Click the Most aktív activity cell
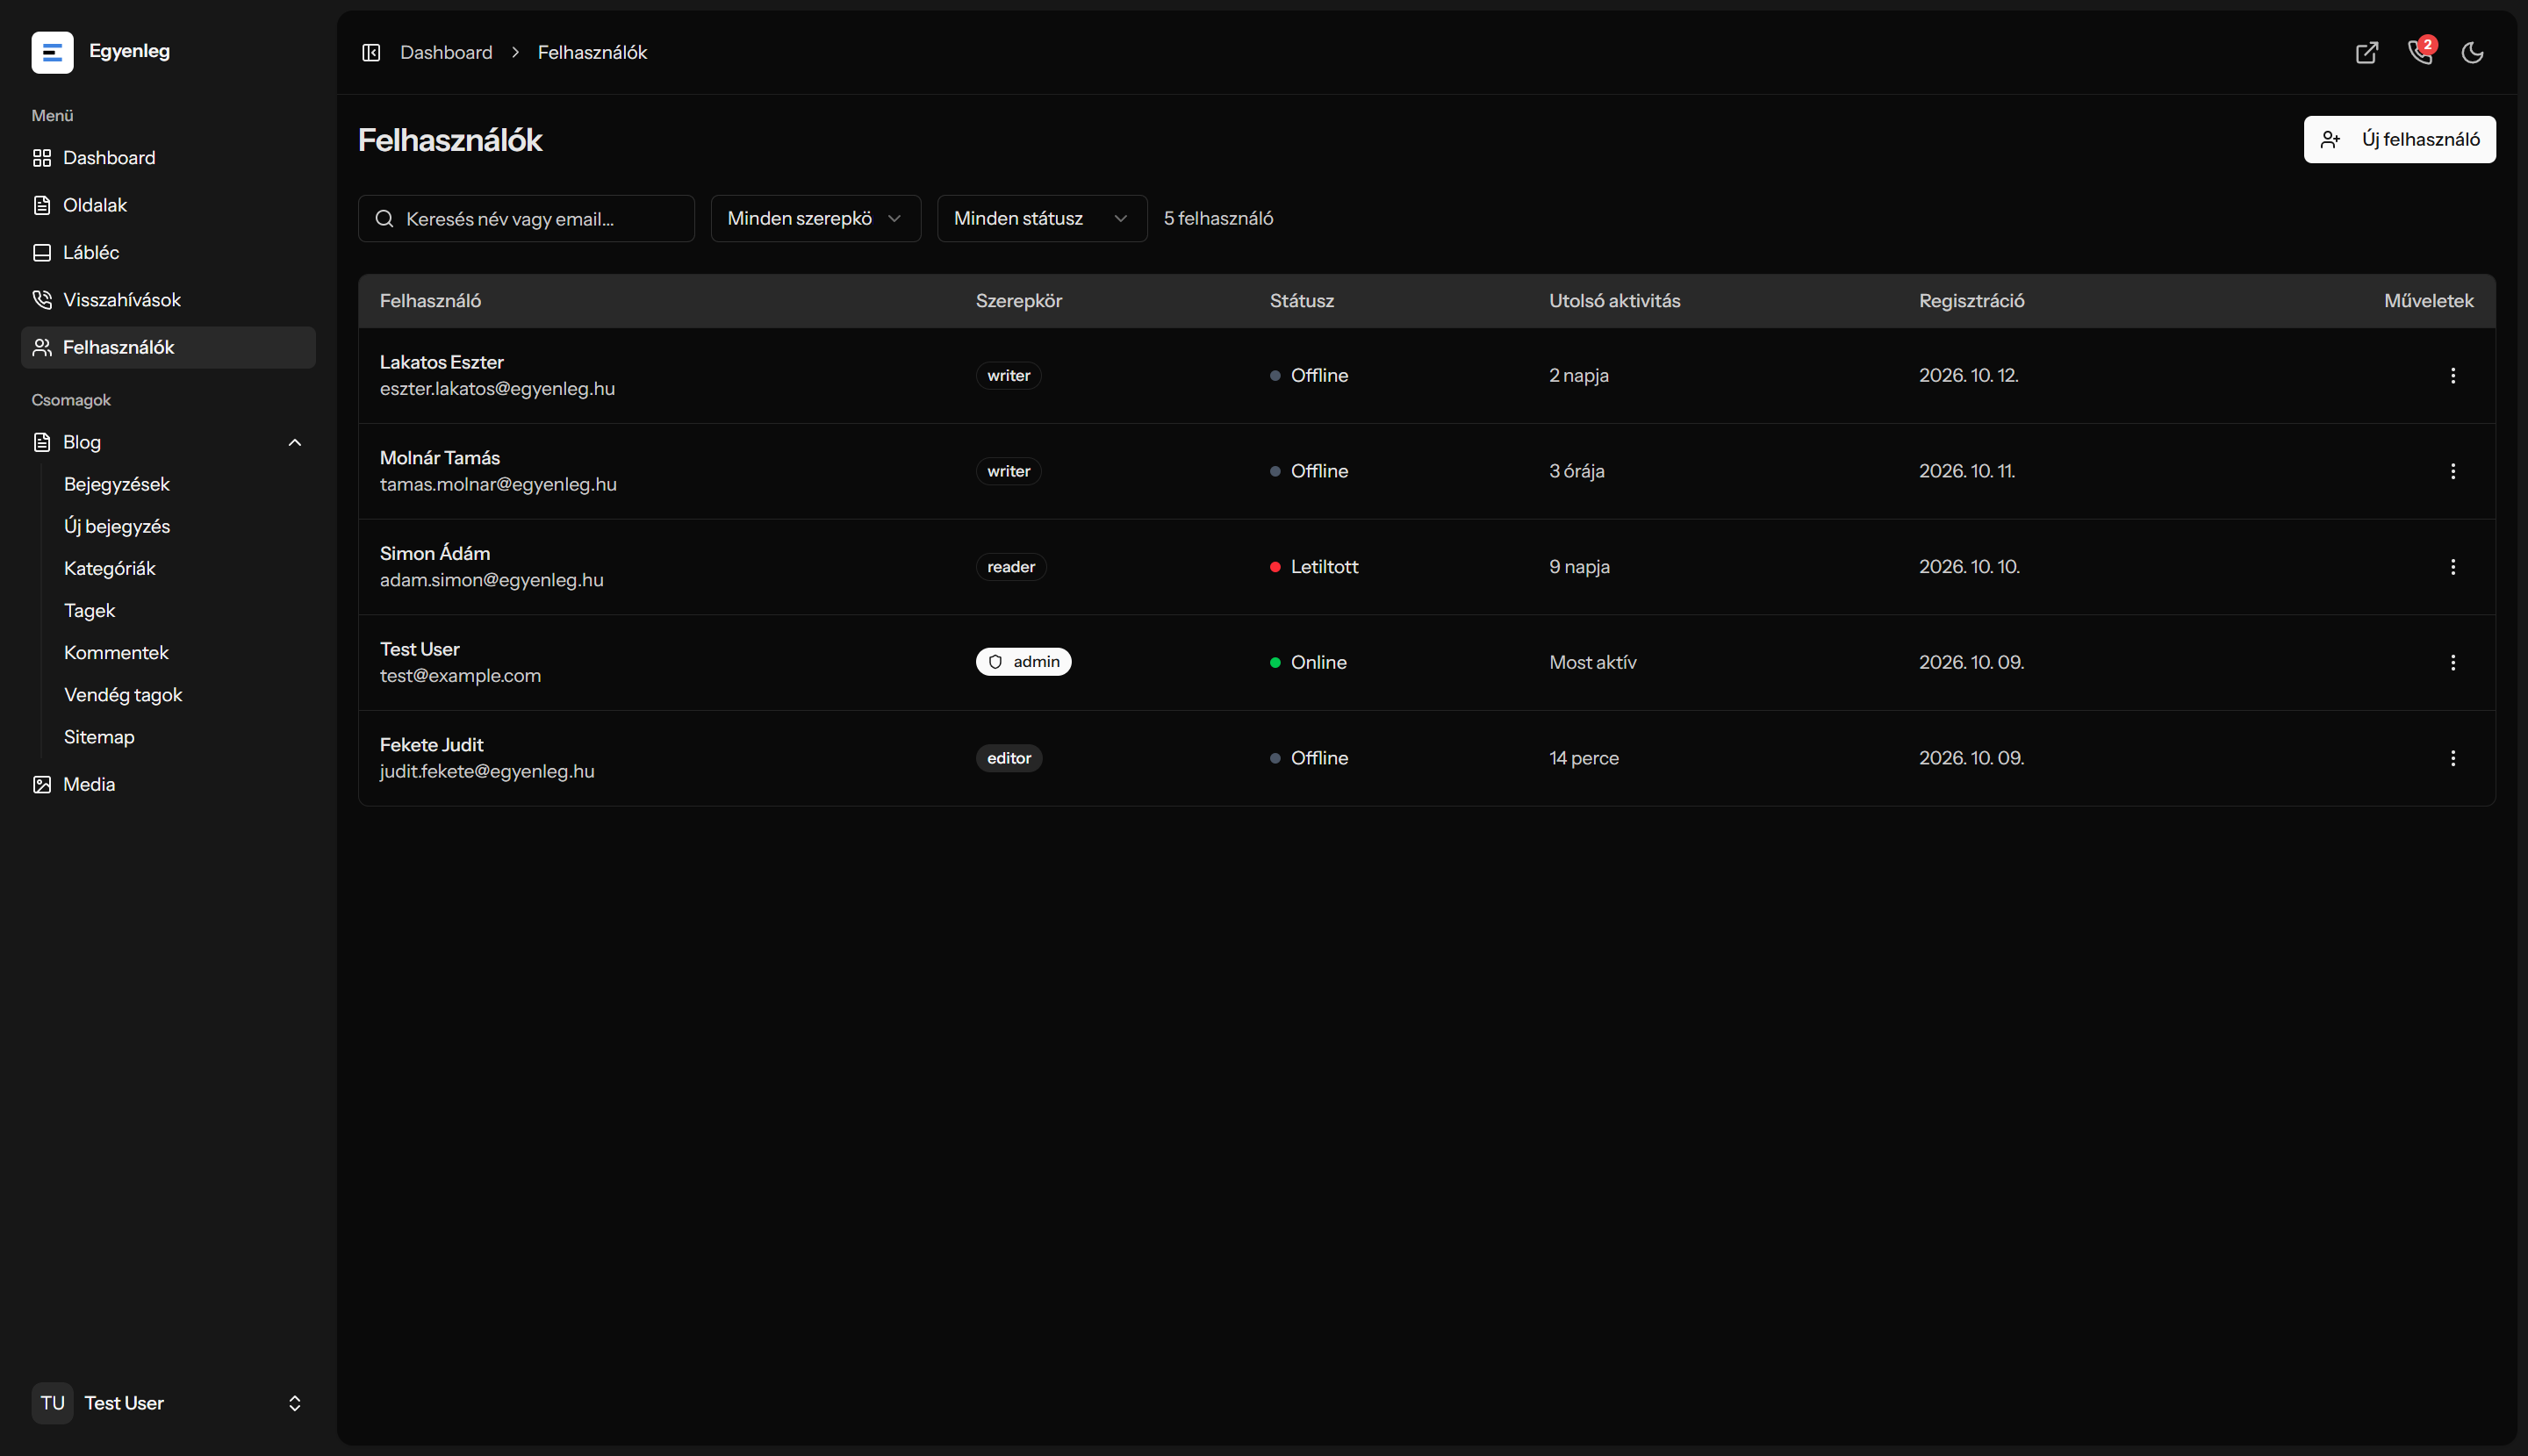 [1593, 662]
